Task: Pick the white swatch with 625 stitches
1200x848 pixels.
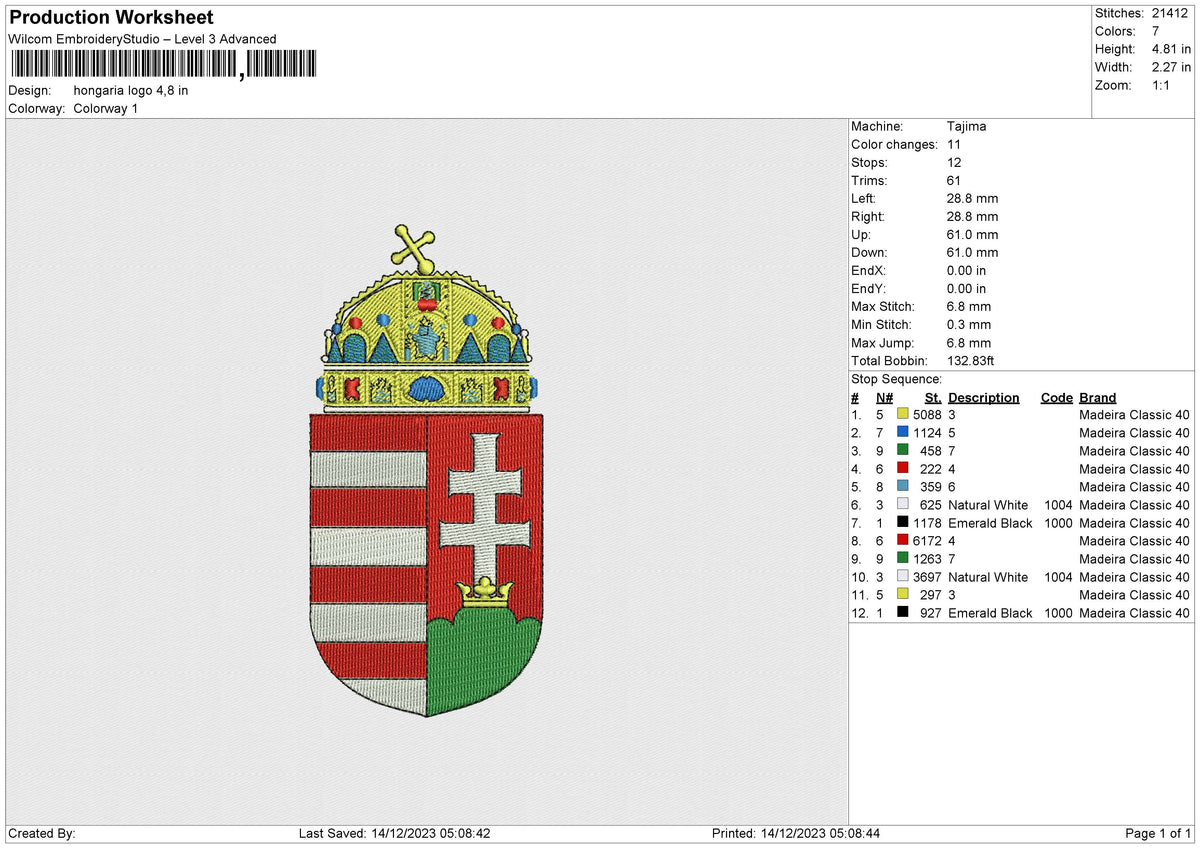Action: 903,504
